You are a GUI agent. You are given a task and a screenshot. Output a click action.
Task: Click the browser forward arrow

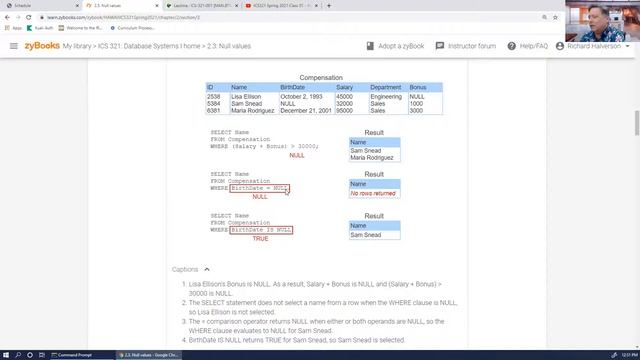(18, 18)
